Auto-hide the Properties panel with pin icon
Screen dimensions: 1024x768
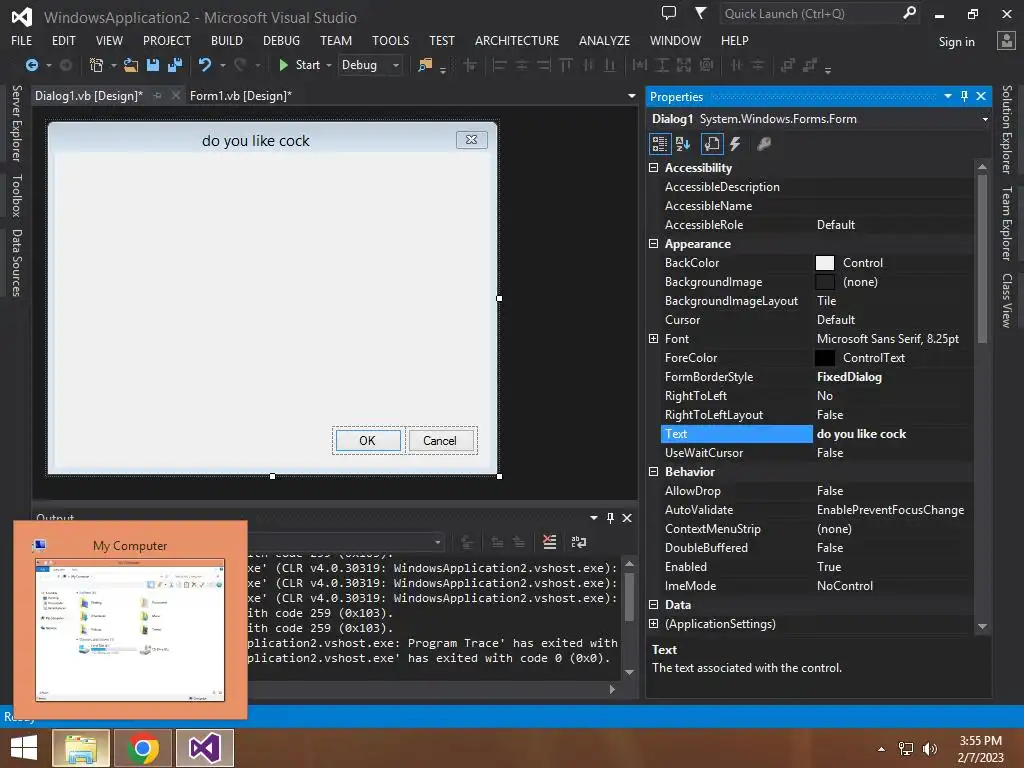(x=965, y=96)
